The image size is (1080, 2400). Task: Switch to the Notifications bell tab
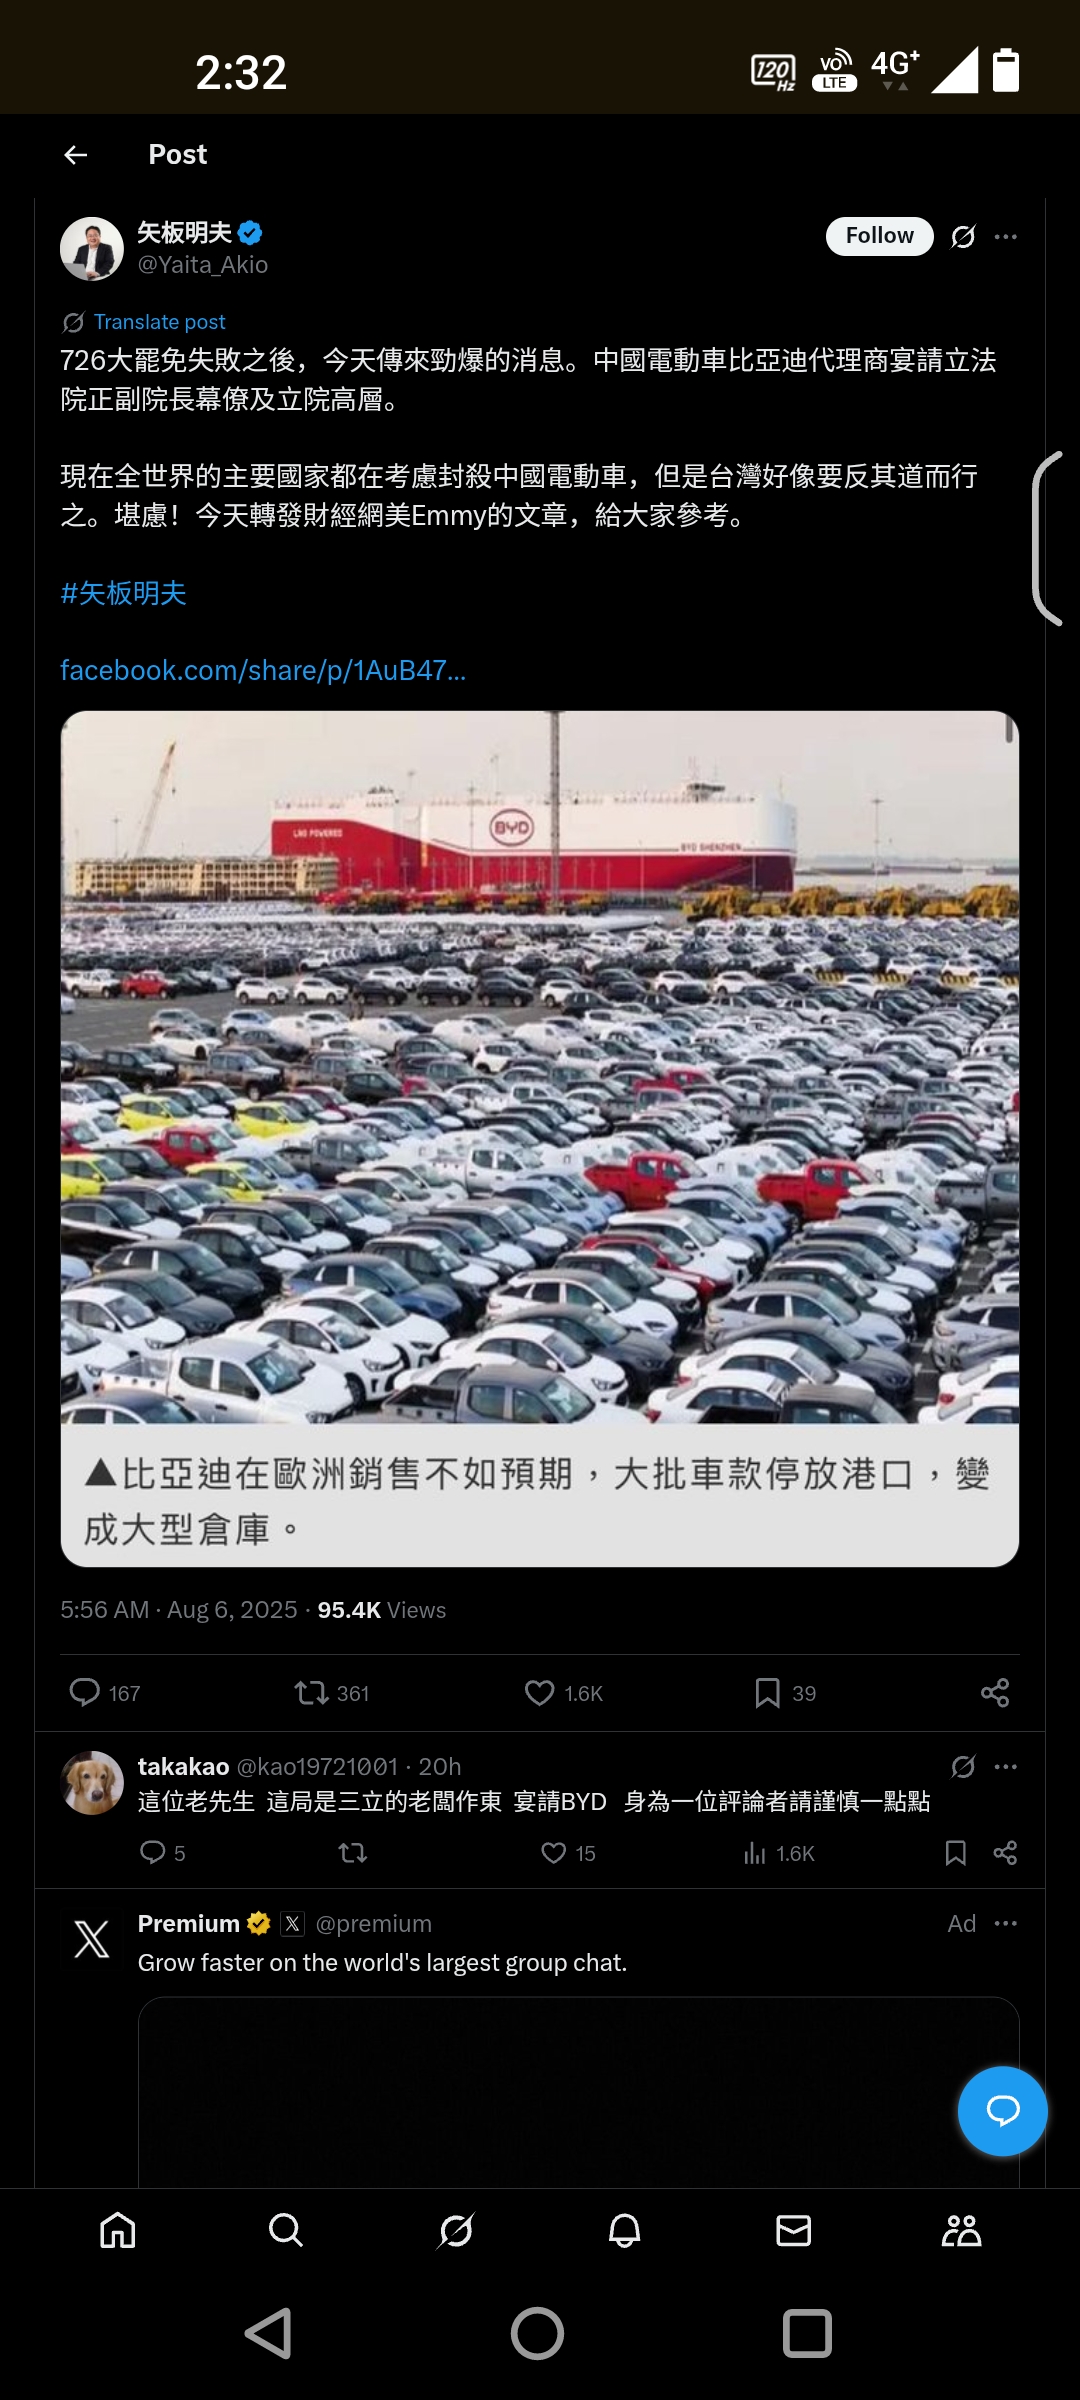click(x=625, y=2231)
